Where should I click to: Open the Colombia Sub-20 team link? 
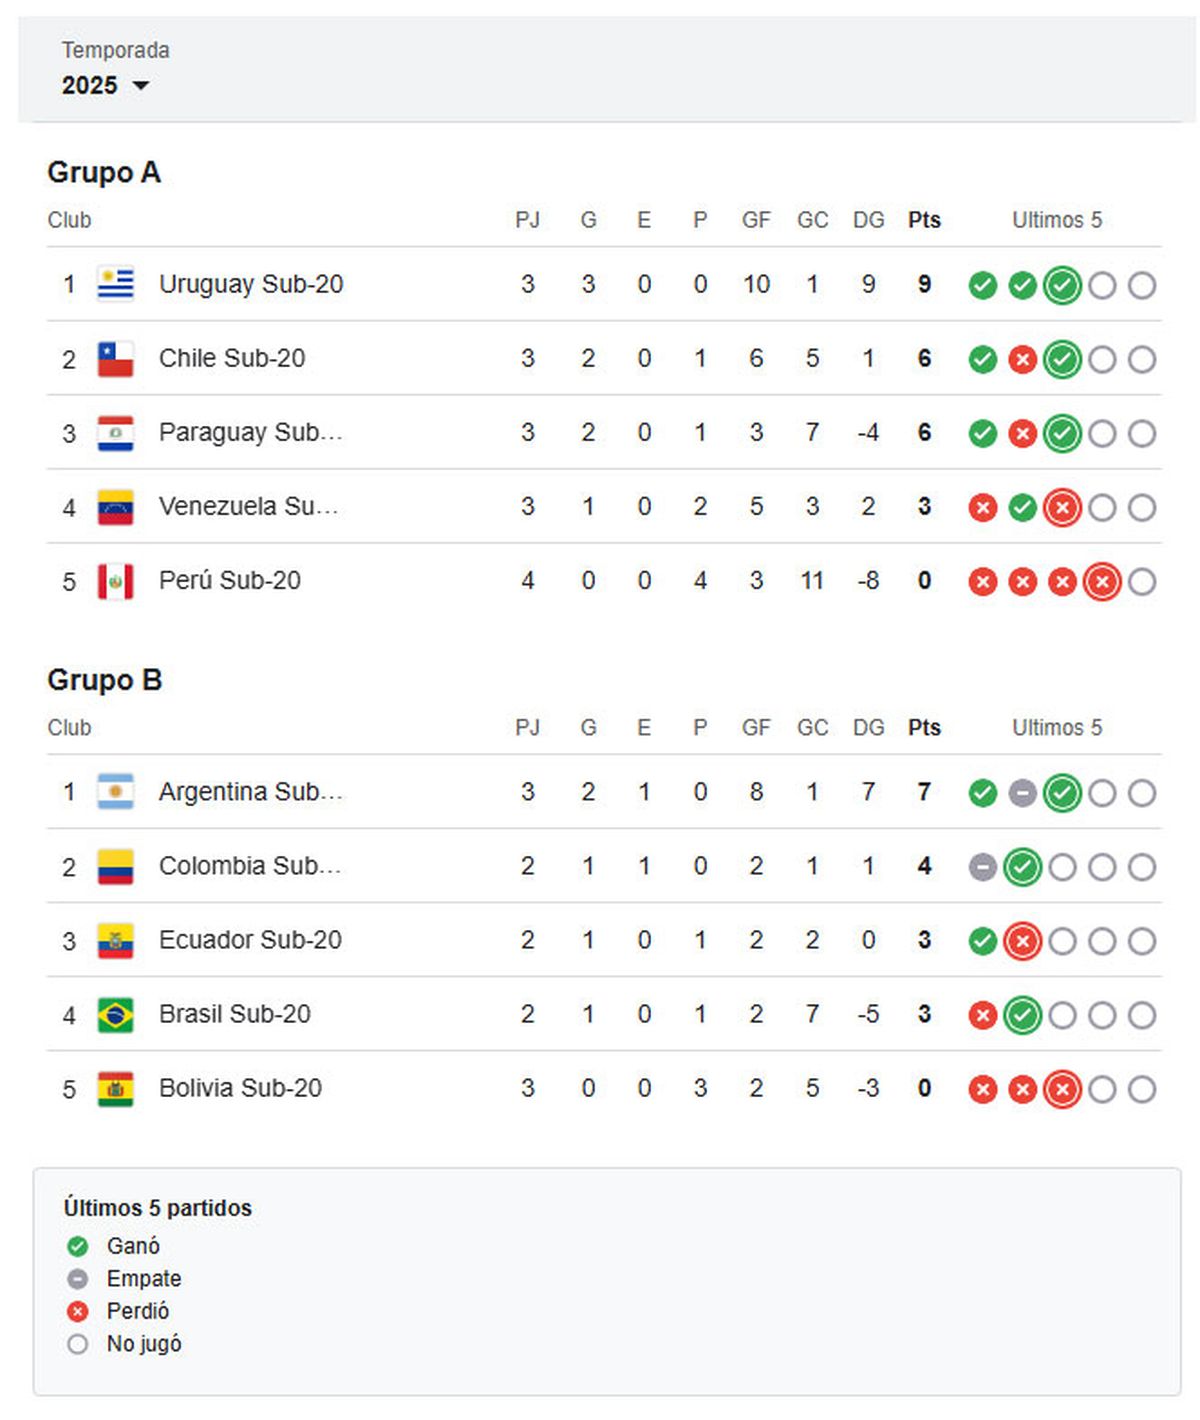coord(250,865)
